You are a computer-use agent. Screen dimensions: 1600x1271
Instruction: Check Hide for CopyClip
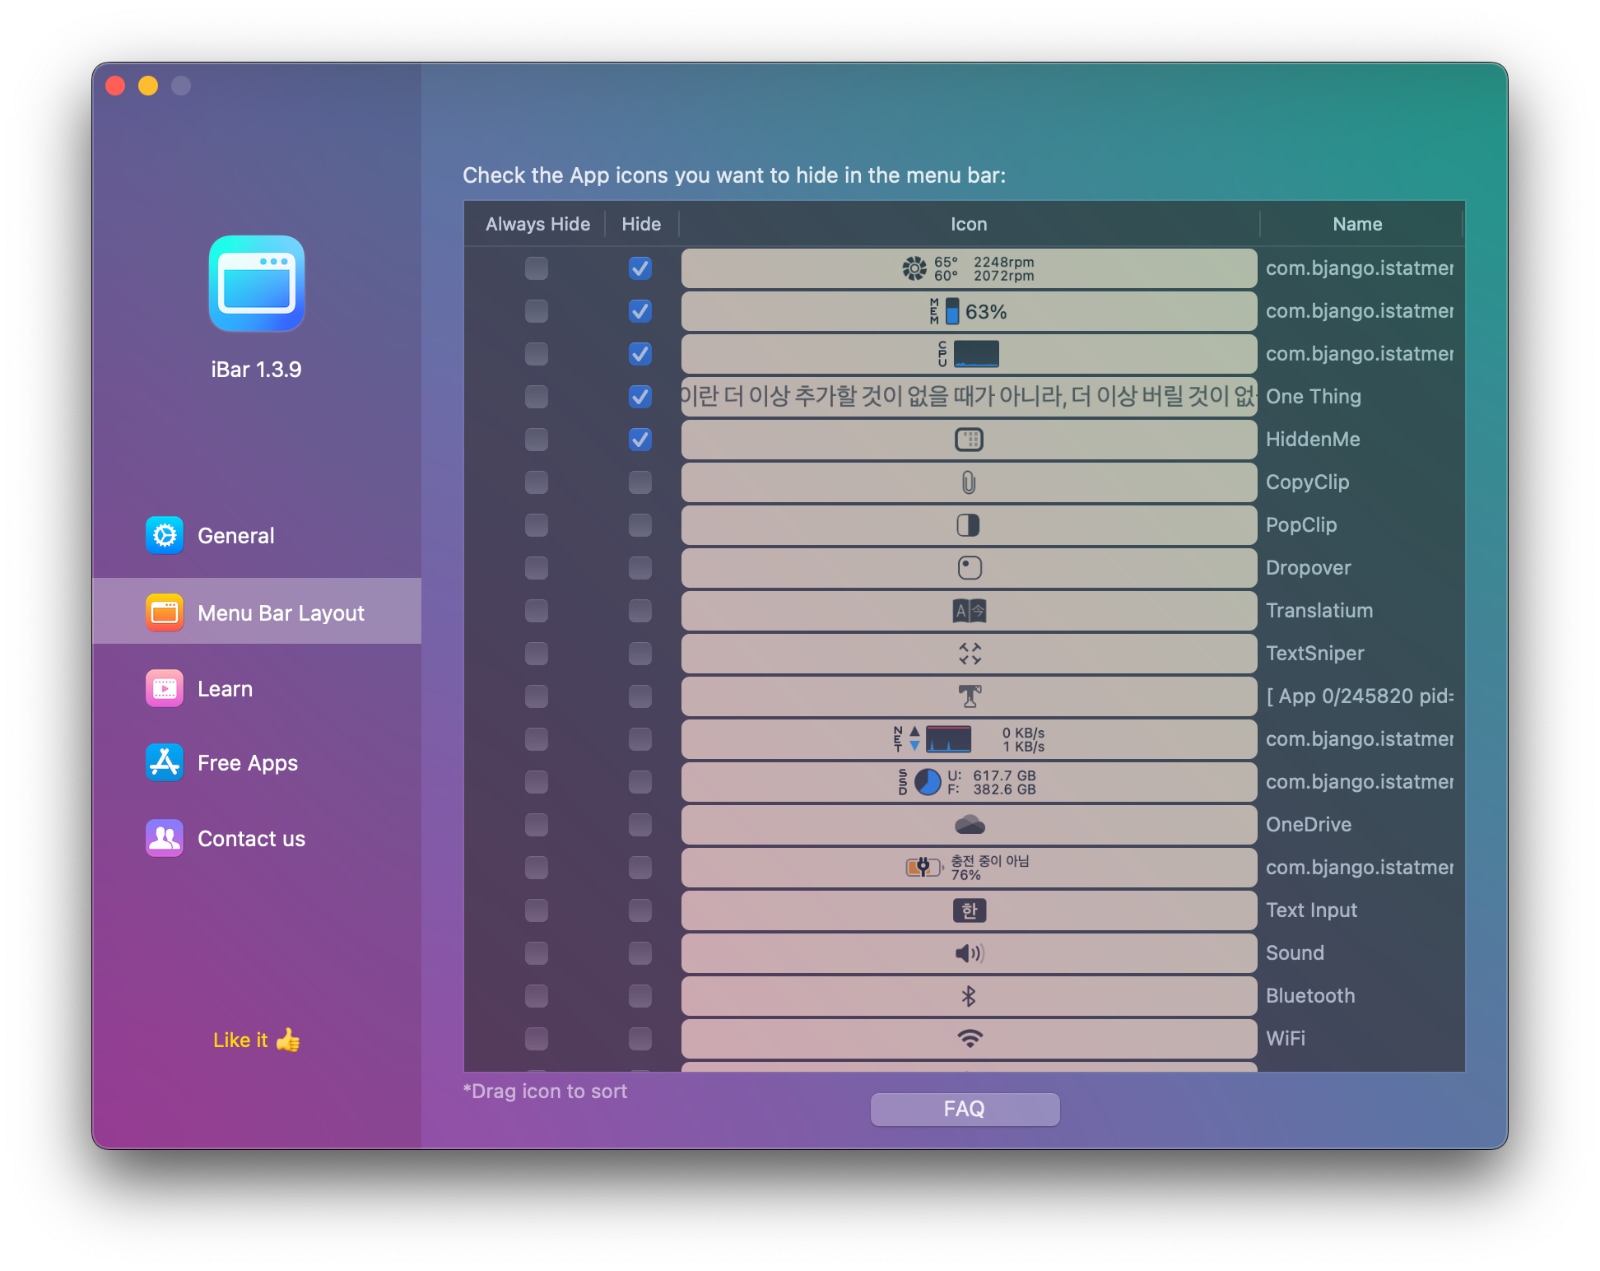[x=640, y=482]
